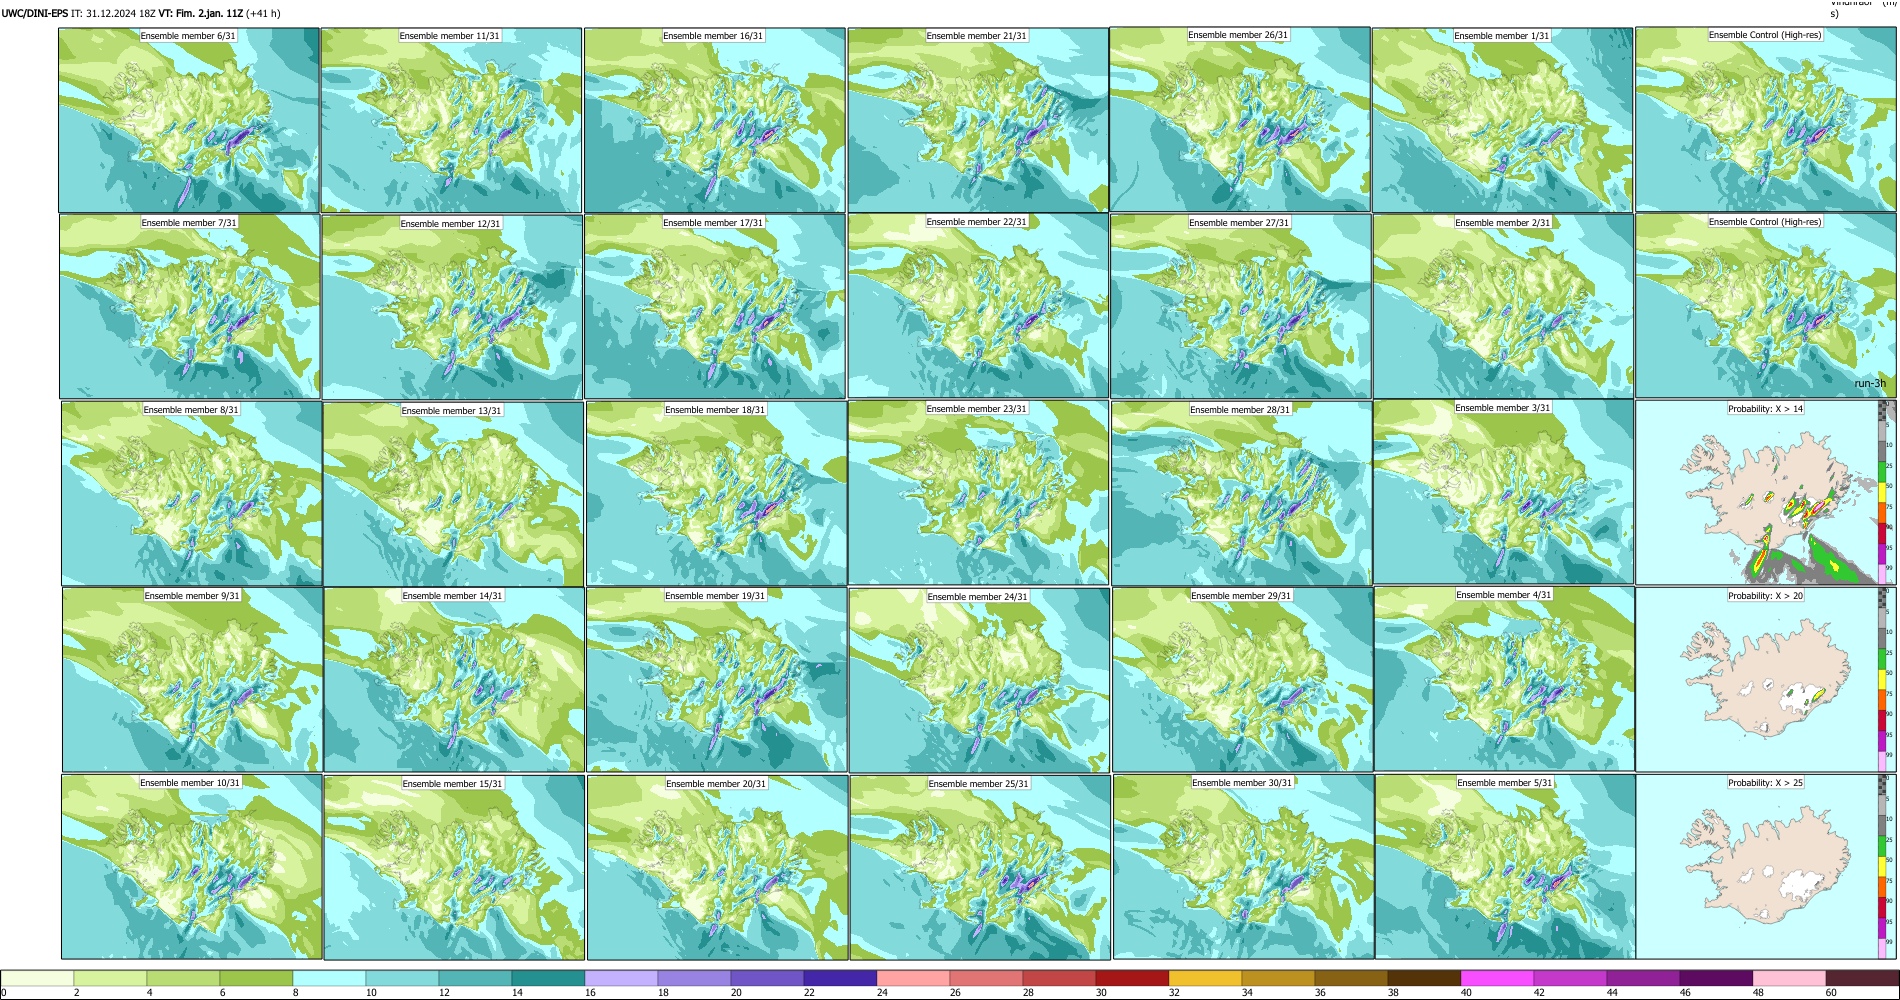Click the 'VT: Fim. 2.jan. 11Z' header text

click(x=200, y=14)
